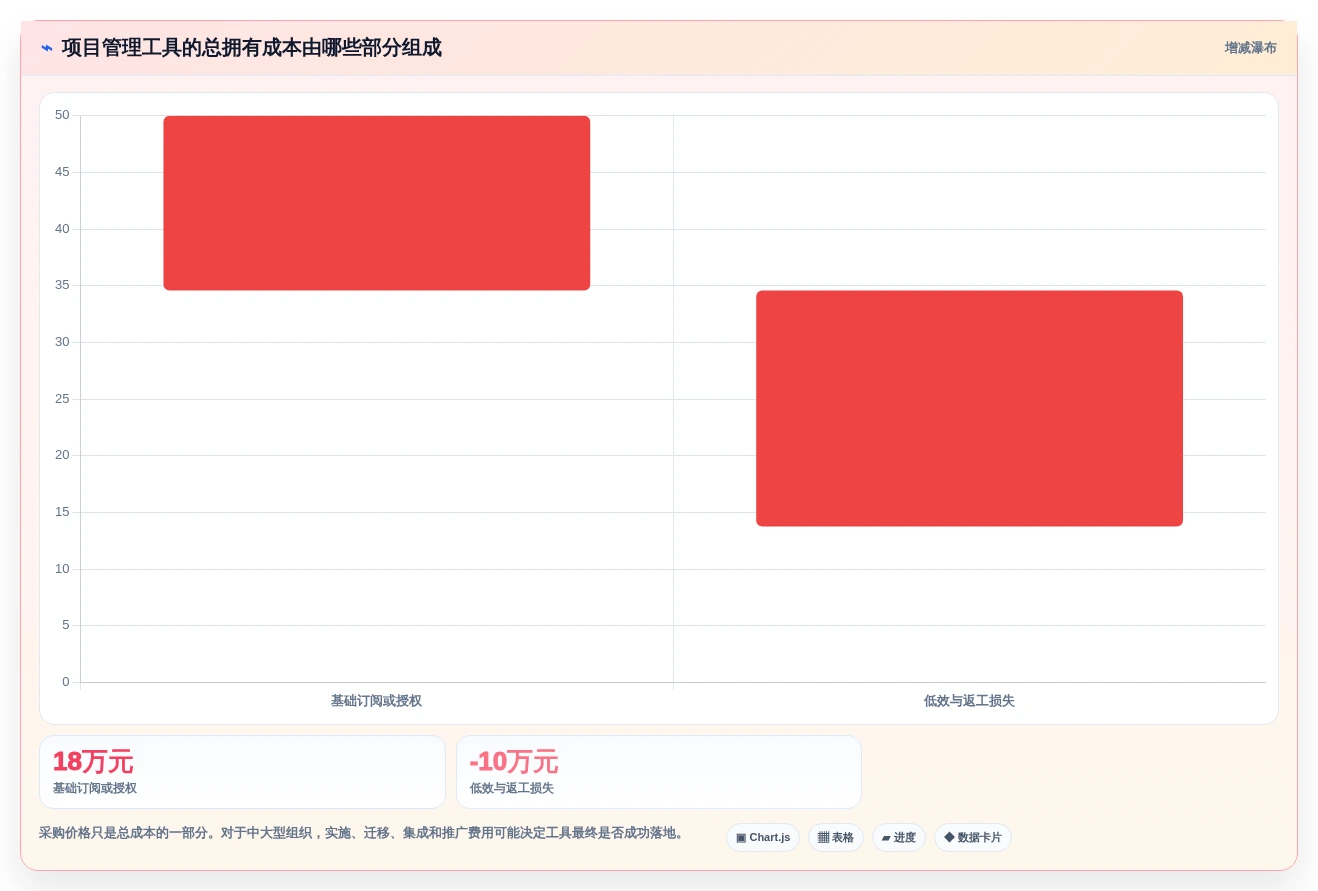Click the 基础订阅或授权 x-axis label

[x=377, y=701]
